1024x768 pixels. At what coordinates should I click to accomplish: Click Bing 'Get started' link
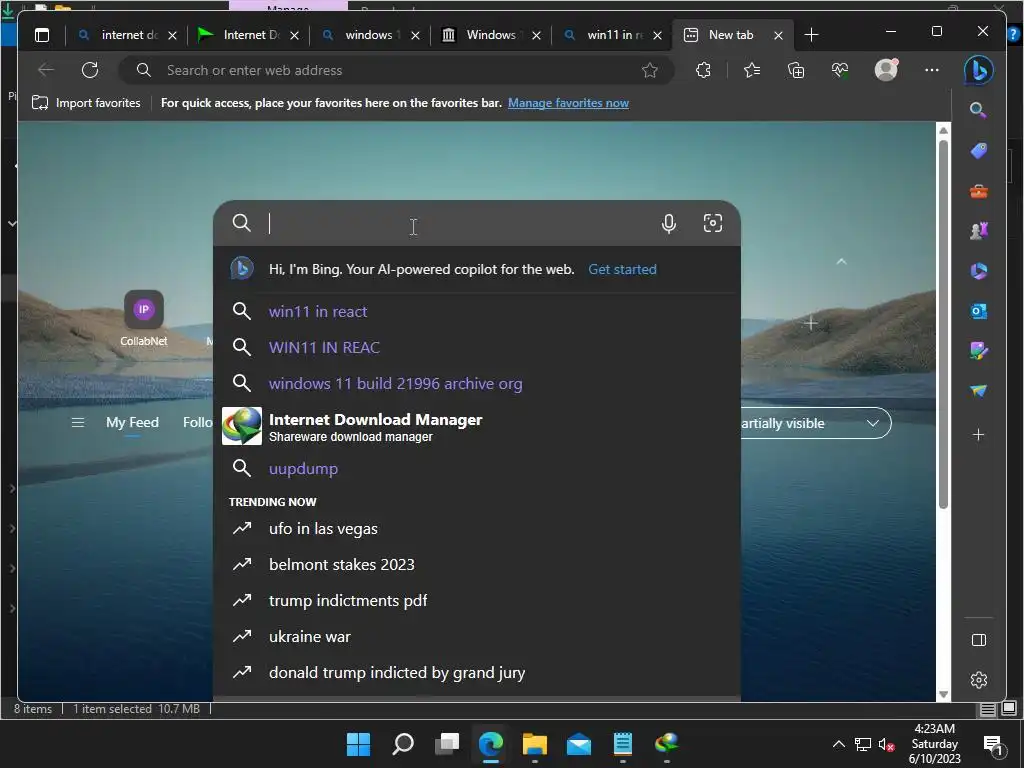(622, 269)
